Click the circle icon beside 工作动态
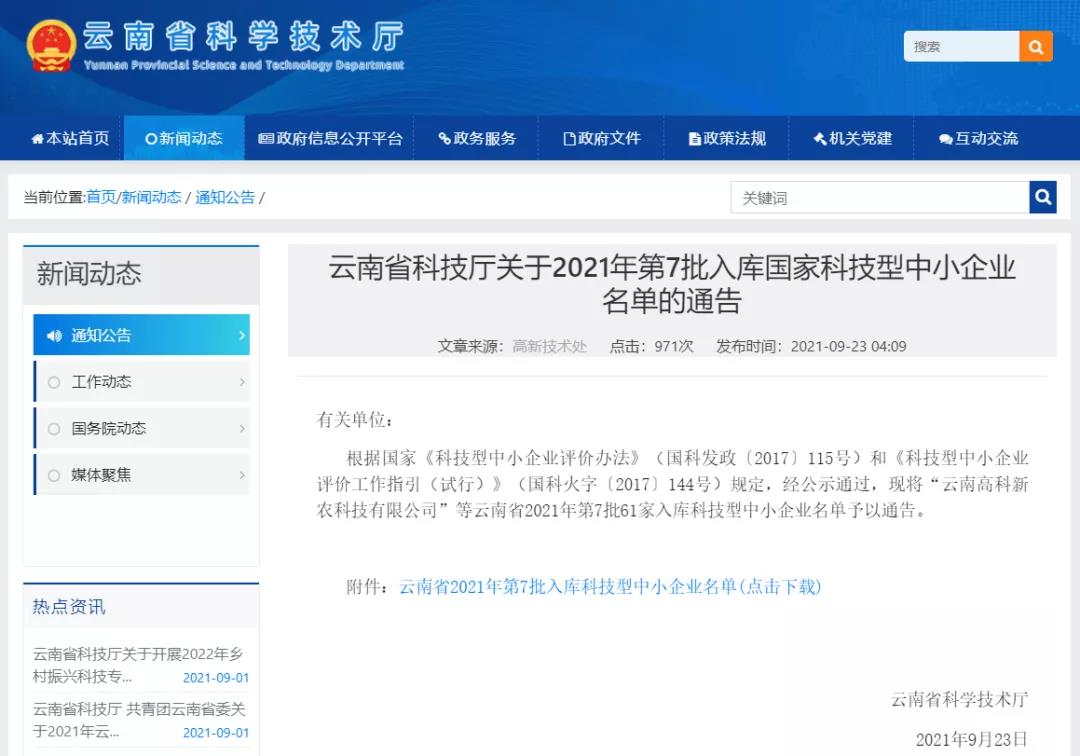Viewport: 1080px width, 756px height. pos(54,382)
